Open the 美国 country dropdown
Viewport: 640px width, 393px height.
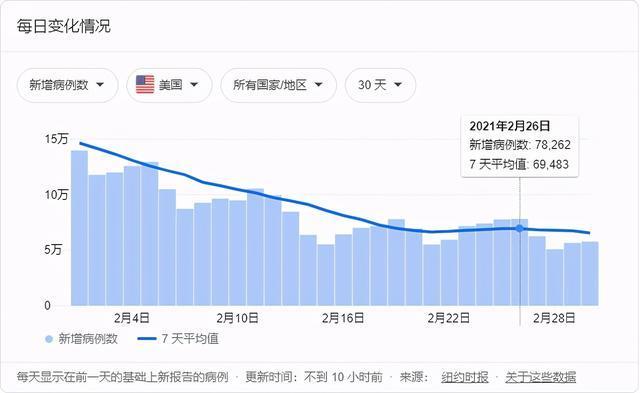[x=169, y=85]
